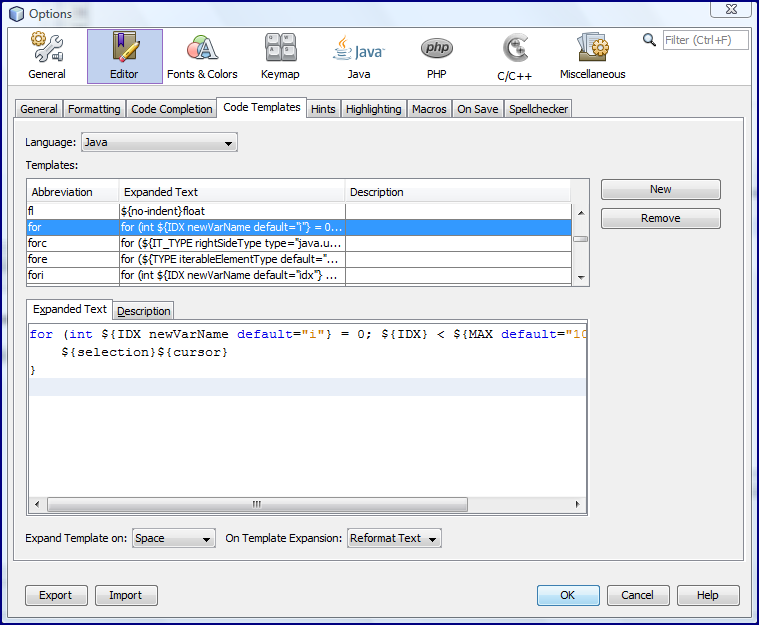Select the fore template row
Screen dimensions: 759x625
coord(299,259)
